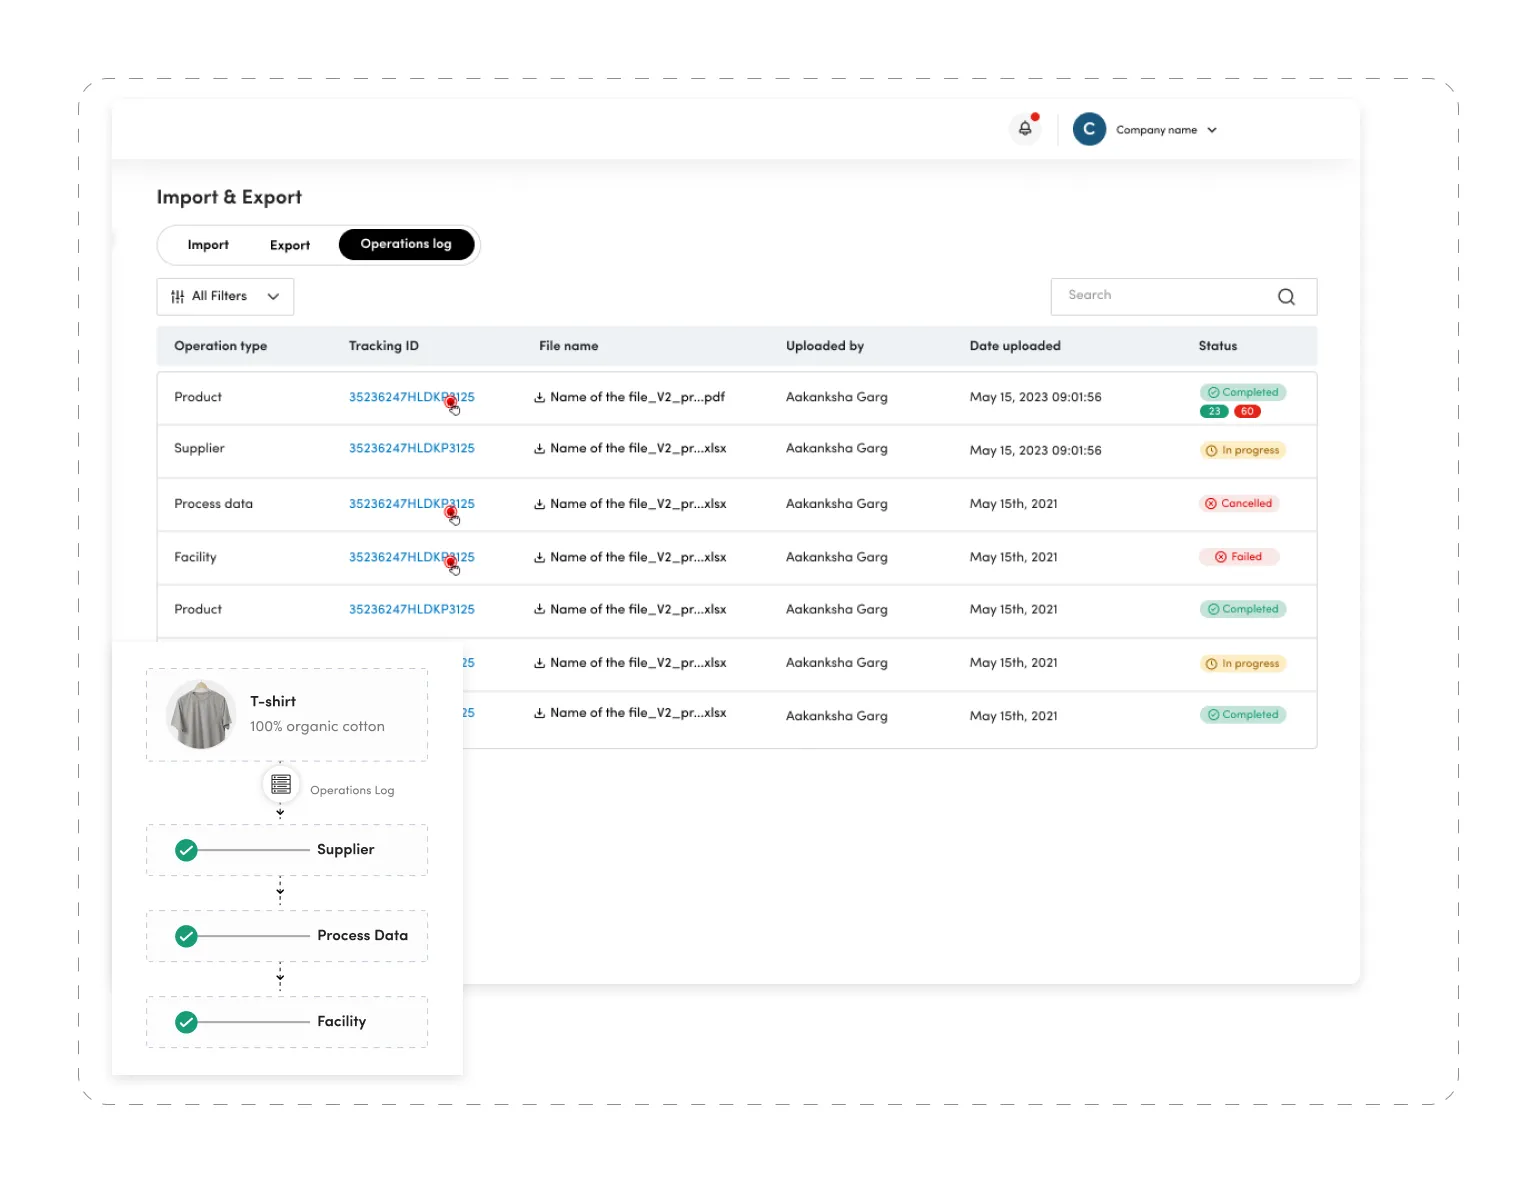Click the Date uploaded column header
The height and width of the screenshot is (1183, 1536).
click(1015, 346)
